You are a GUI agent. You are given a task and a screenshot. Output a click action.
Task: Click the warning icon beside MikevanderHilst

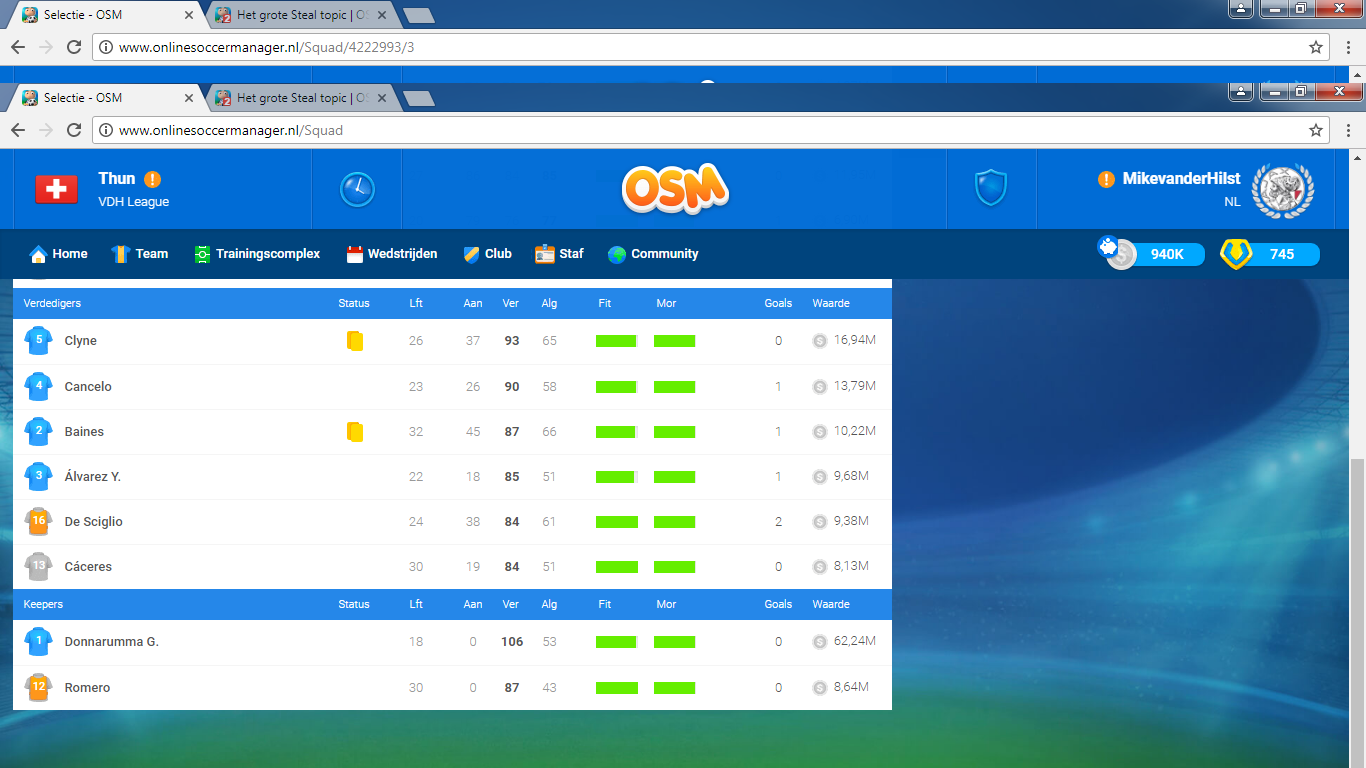(x=1106, y=179)
